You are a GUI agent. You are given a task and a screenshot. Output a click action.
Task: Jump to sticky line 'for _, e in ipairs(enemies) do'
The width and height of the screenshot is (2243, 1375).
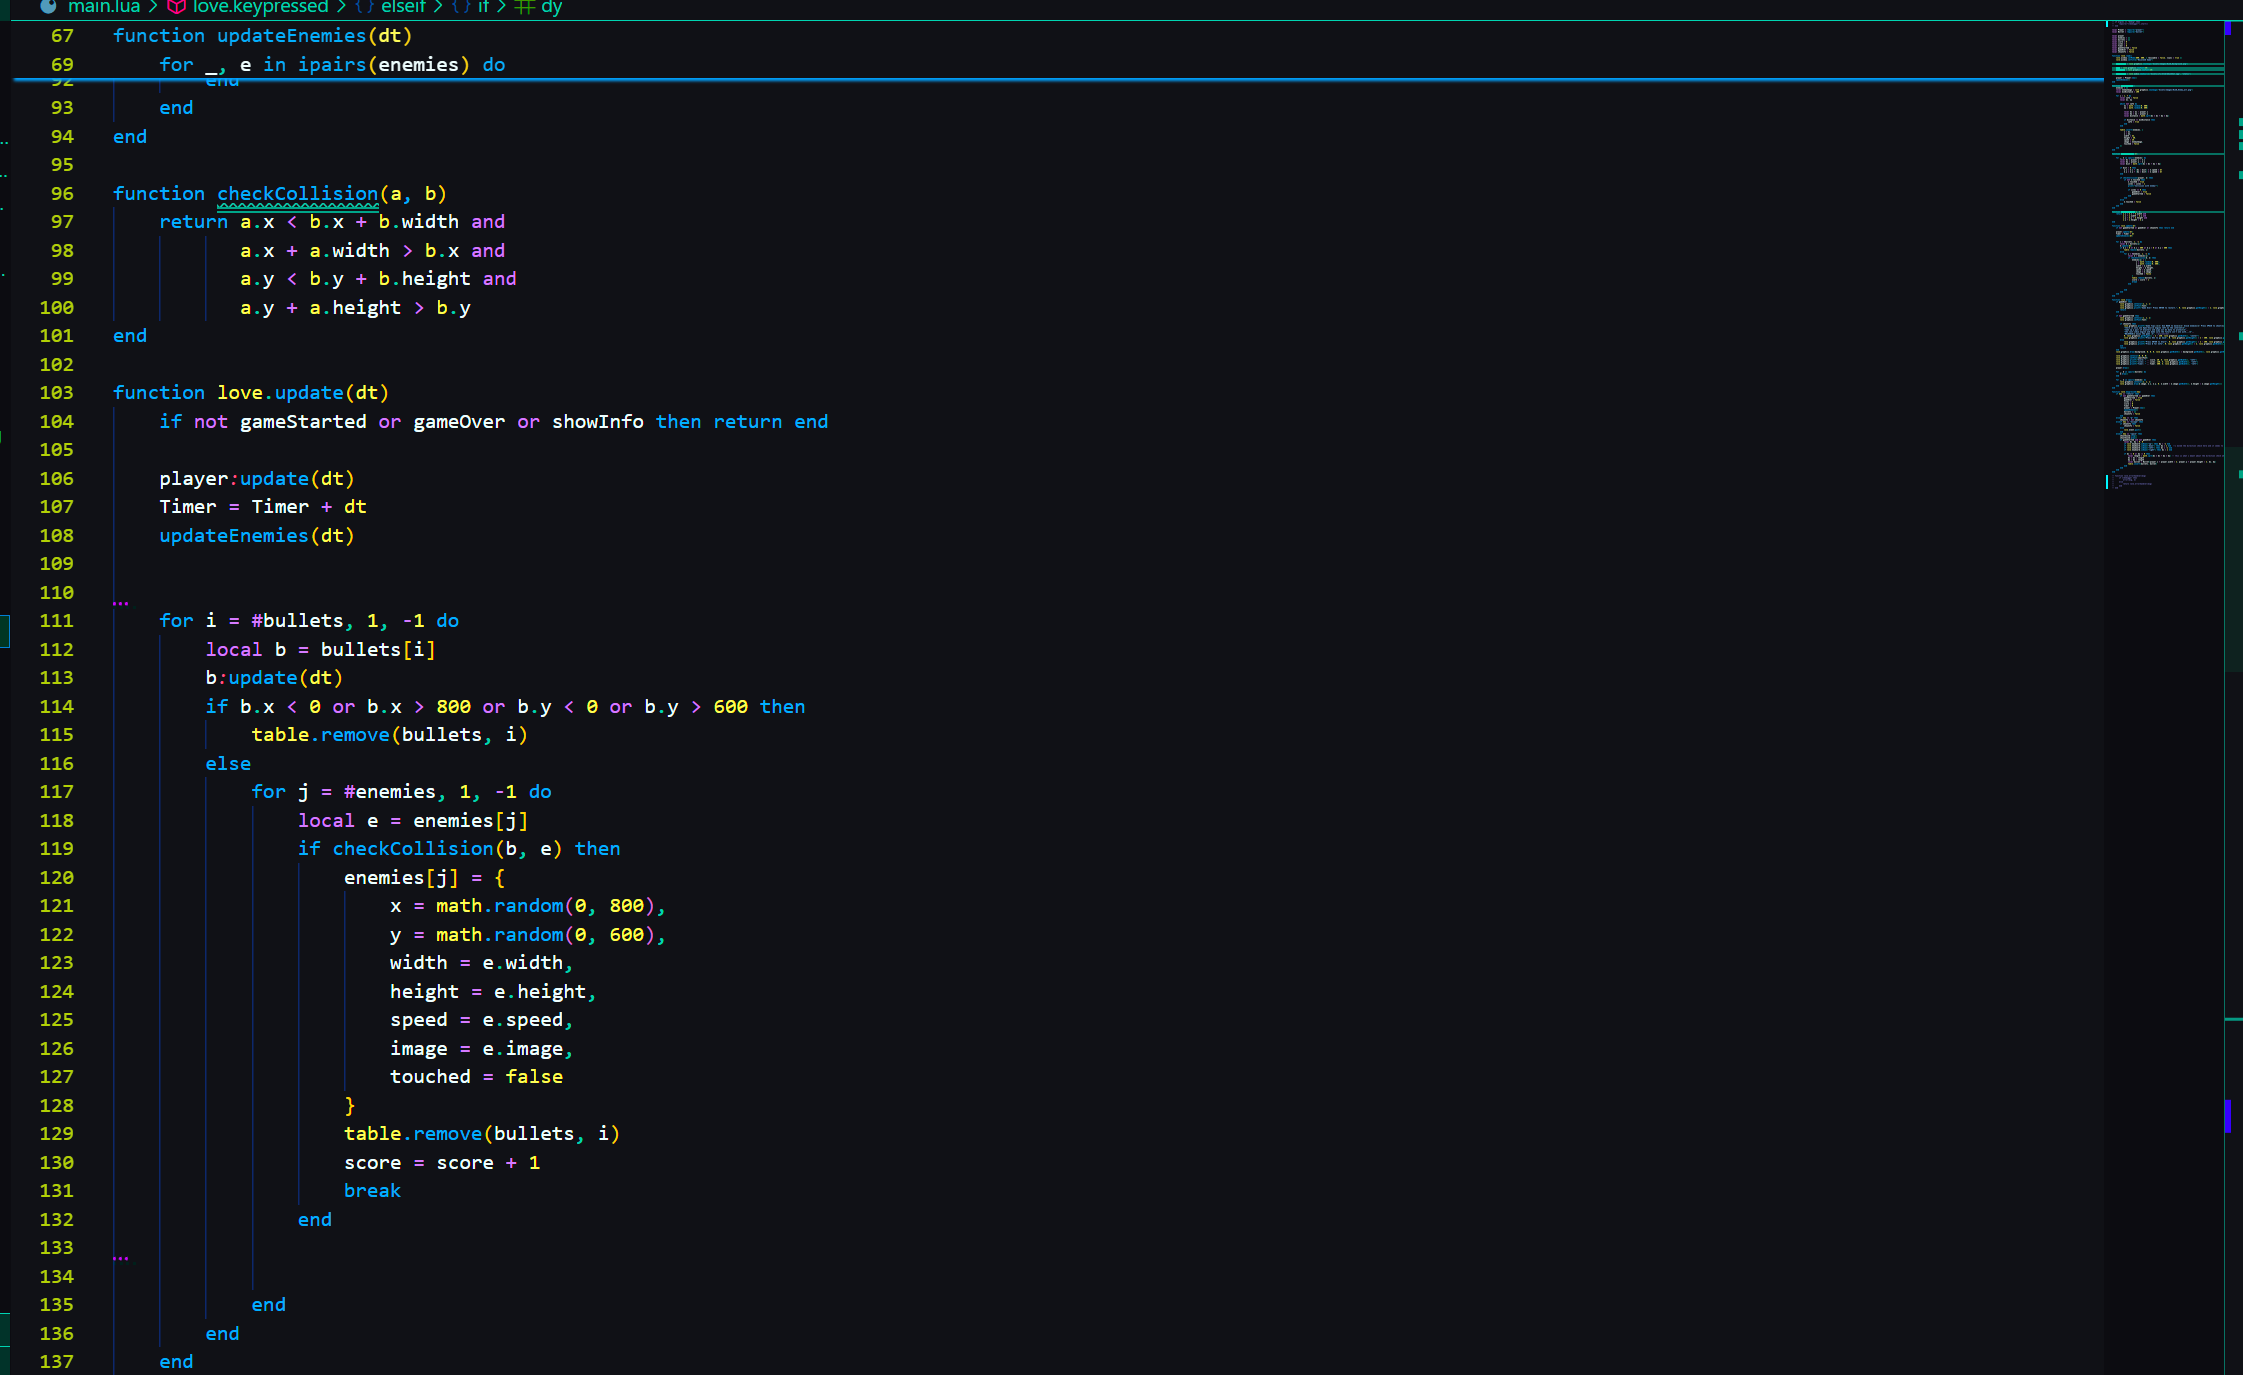coord(332,65)
